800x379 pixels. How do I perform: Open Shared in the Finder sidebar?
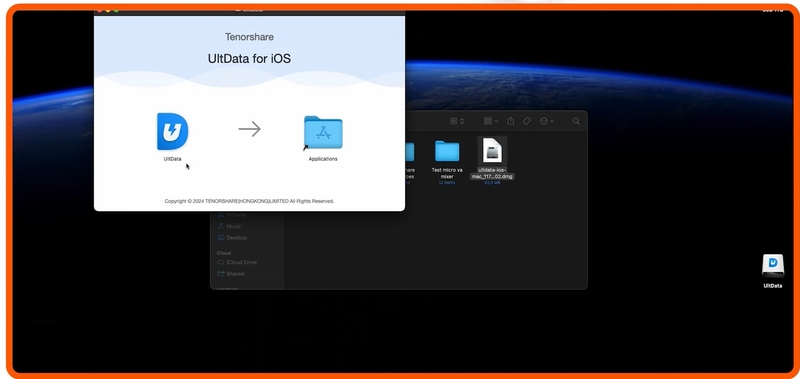(231, 274)
